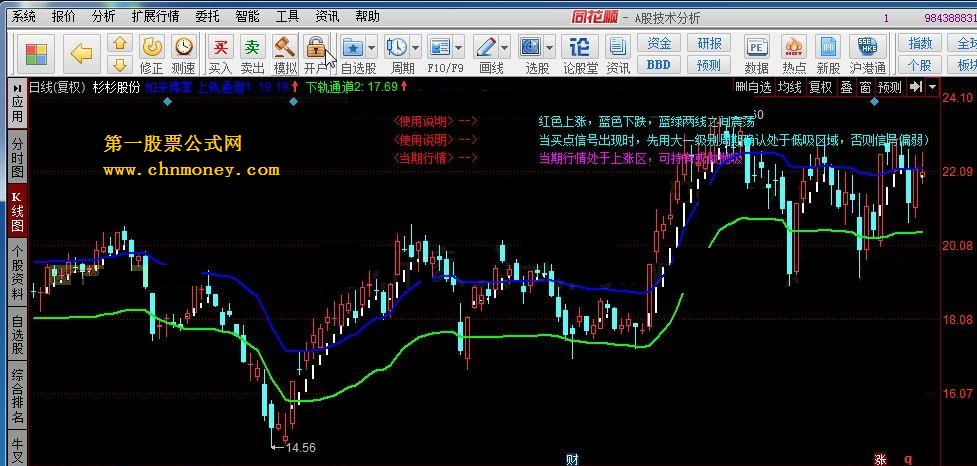Click the red 涨 marker at chart bottom

pos(880,460)
